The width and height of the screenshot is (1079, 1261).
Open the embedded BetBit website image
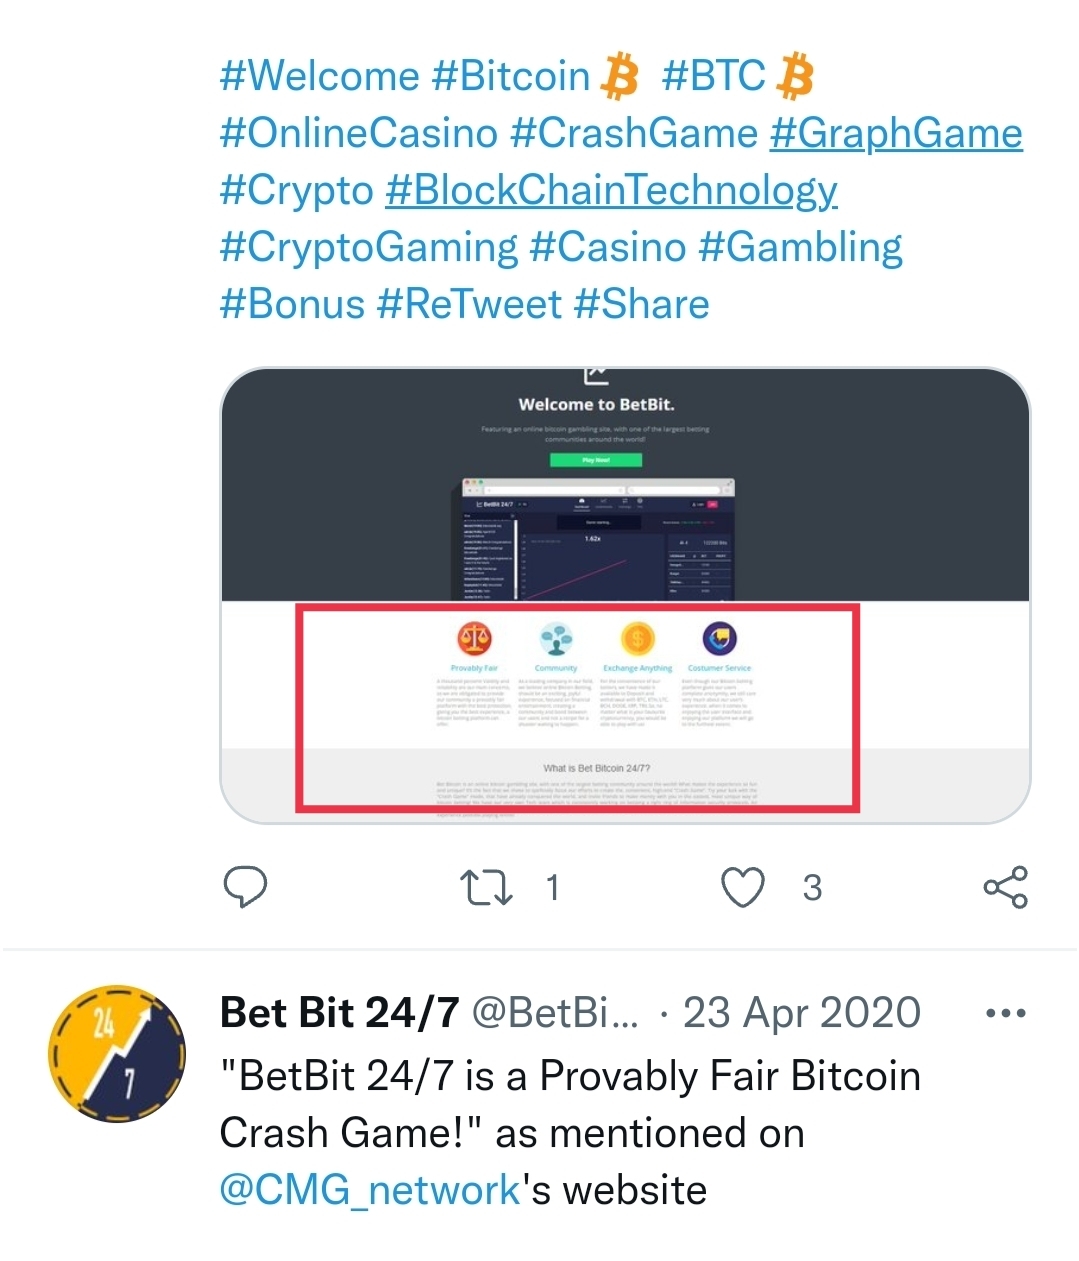[x=625, y=595]
